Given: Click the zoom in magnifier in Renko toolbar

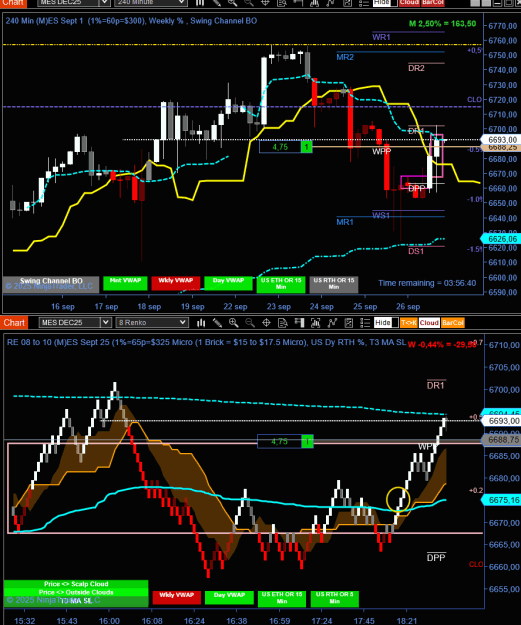Looking at the screenshot, I should [234, 322].
